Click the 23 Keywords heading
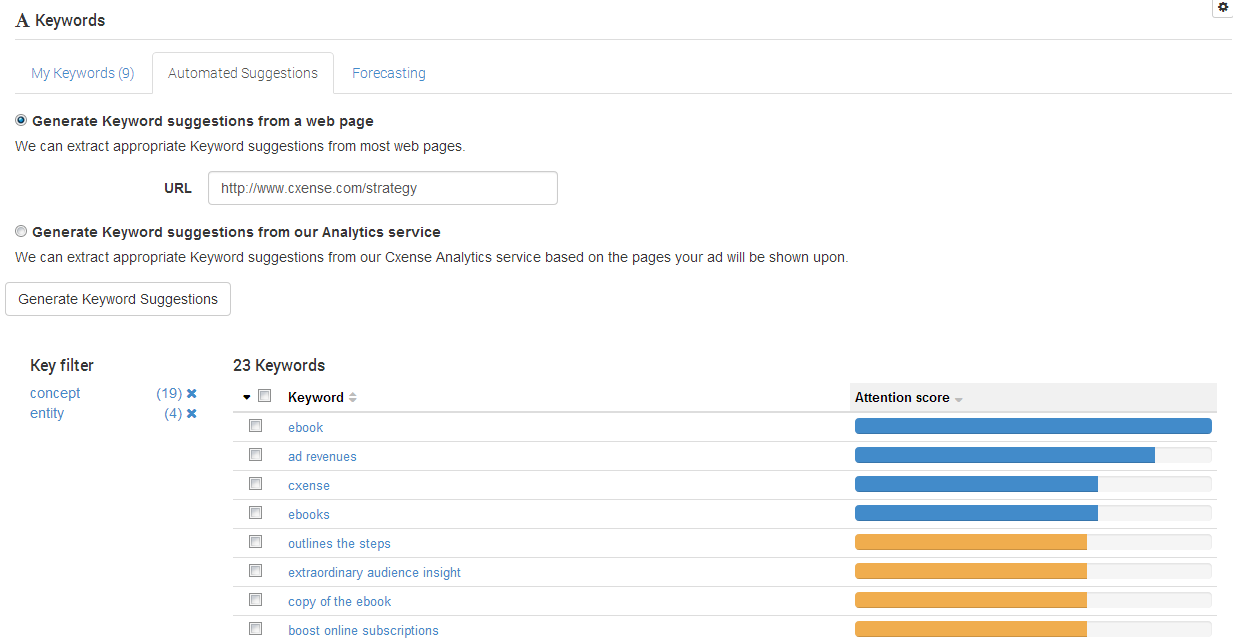This screenshot has width=1233, height=644. tap(279, 365)
